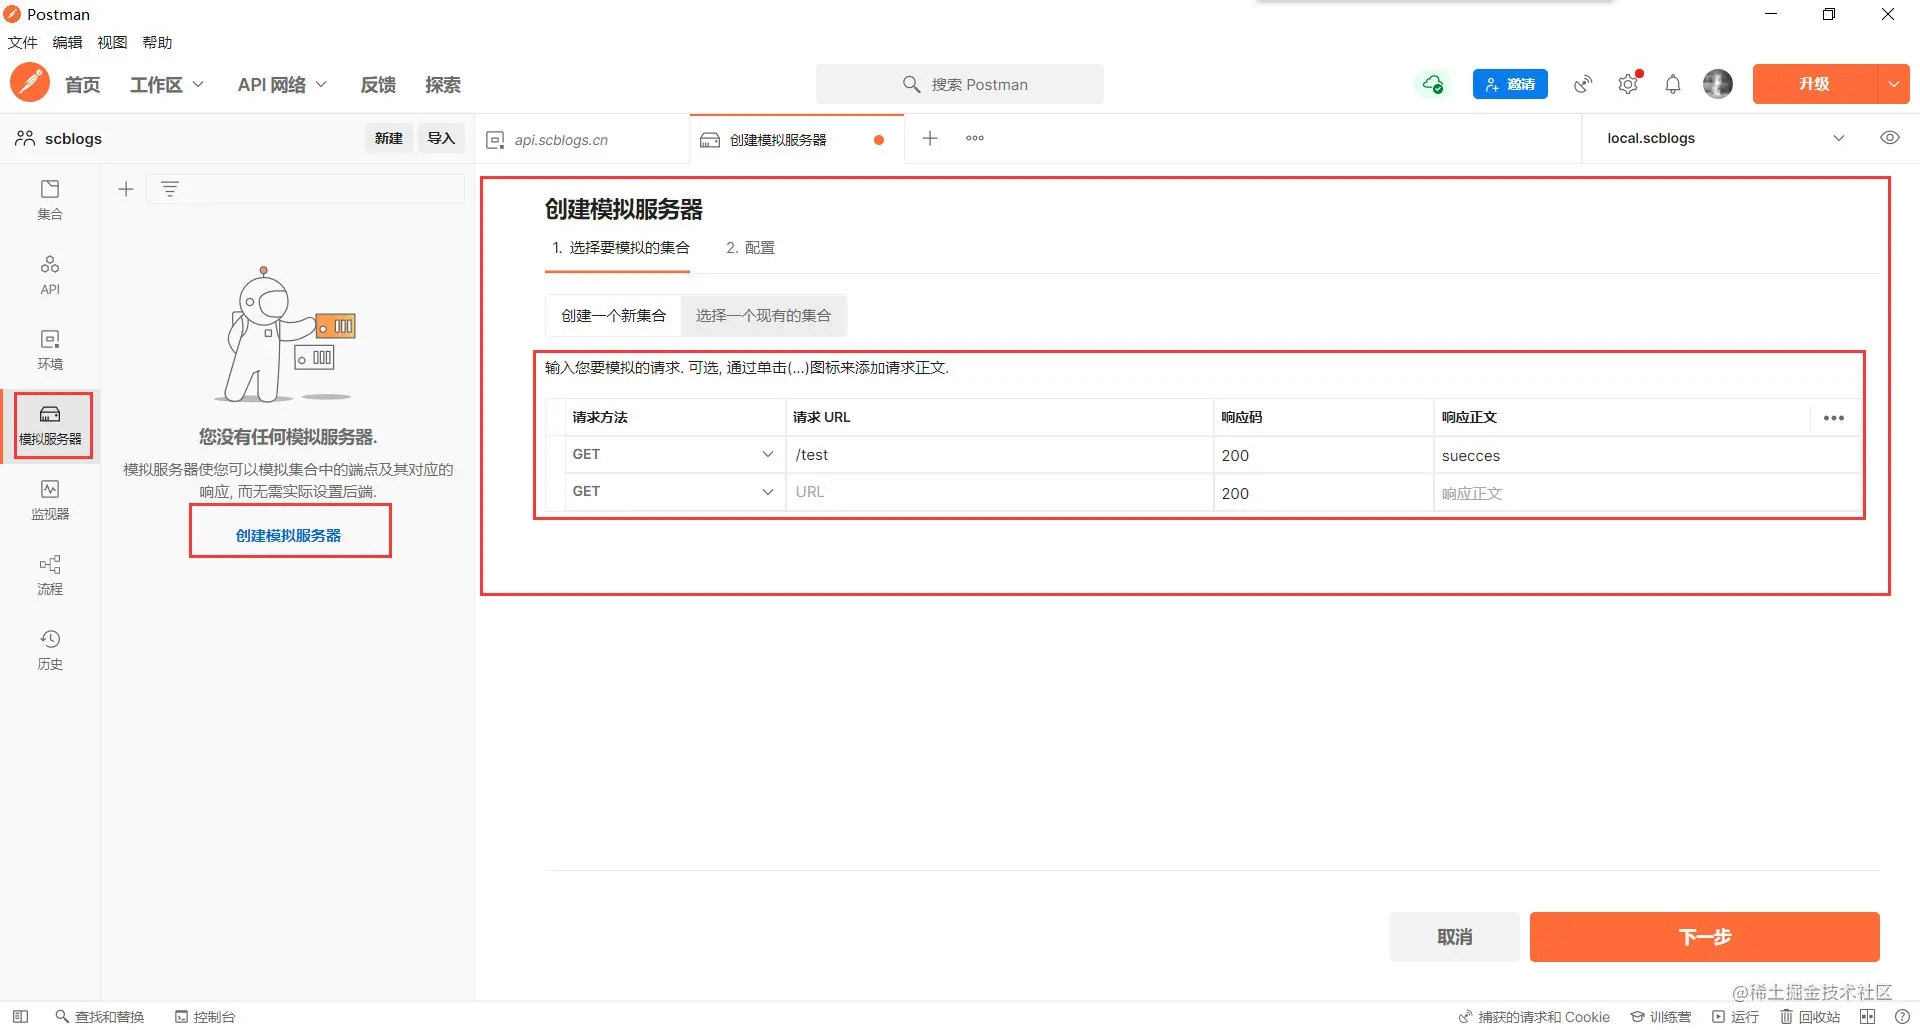The height and width of the screenshot is (1030, 1920).
Task: Click the sync status cloud icon
Action: (1433, 84)
